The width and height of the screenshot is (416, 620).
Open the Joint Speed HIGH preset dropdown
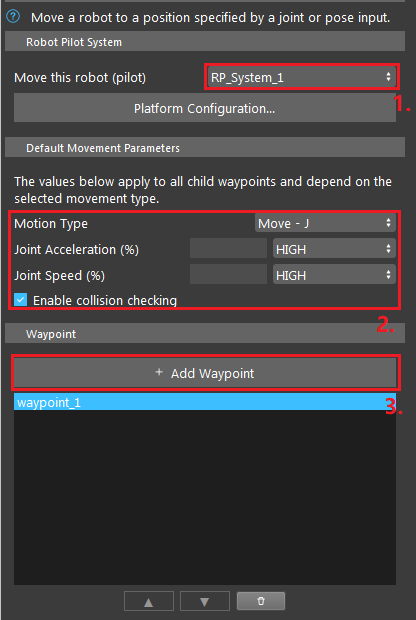click(334, 275)
